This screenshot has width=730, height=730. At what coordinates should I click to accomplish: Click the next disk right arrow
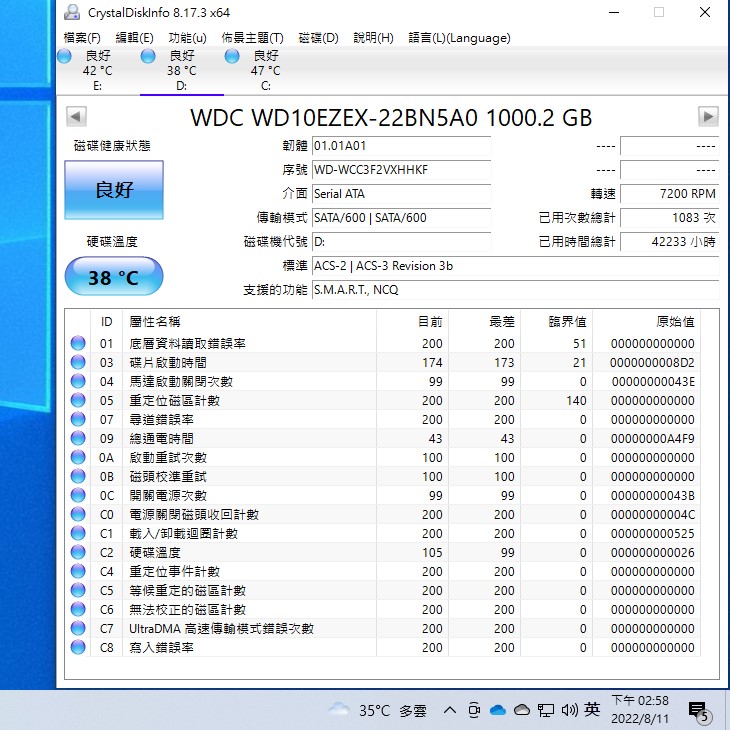pos(708,117)
